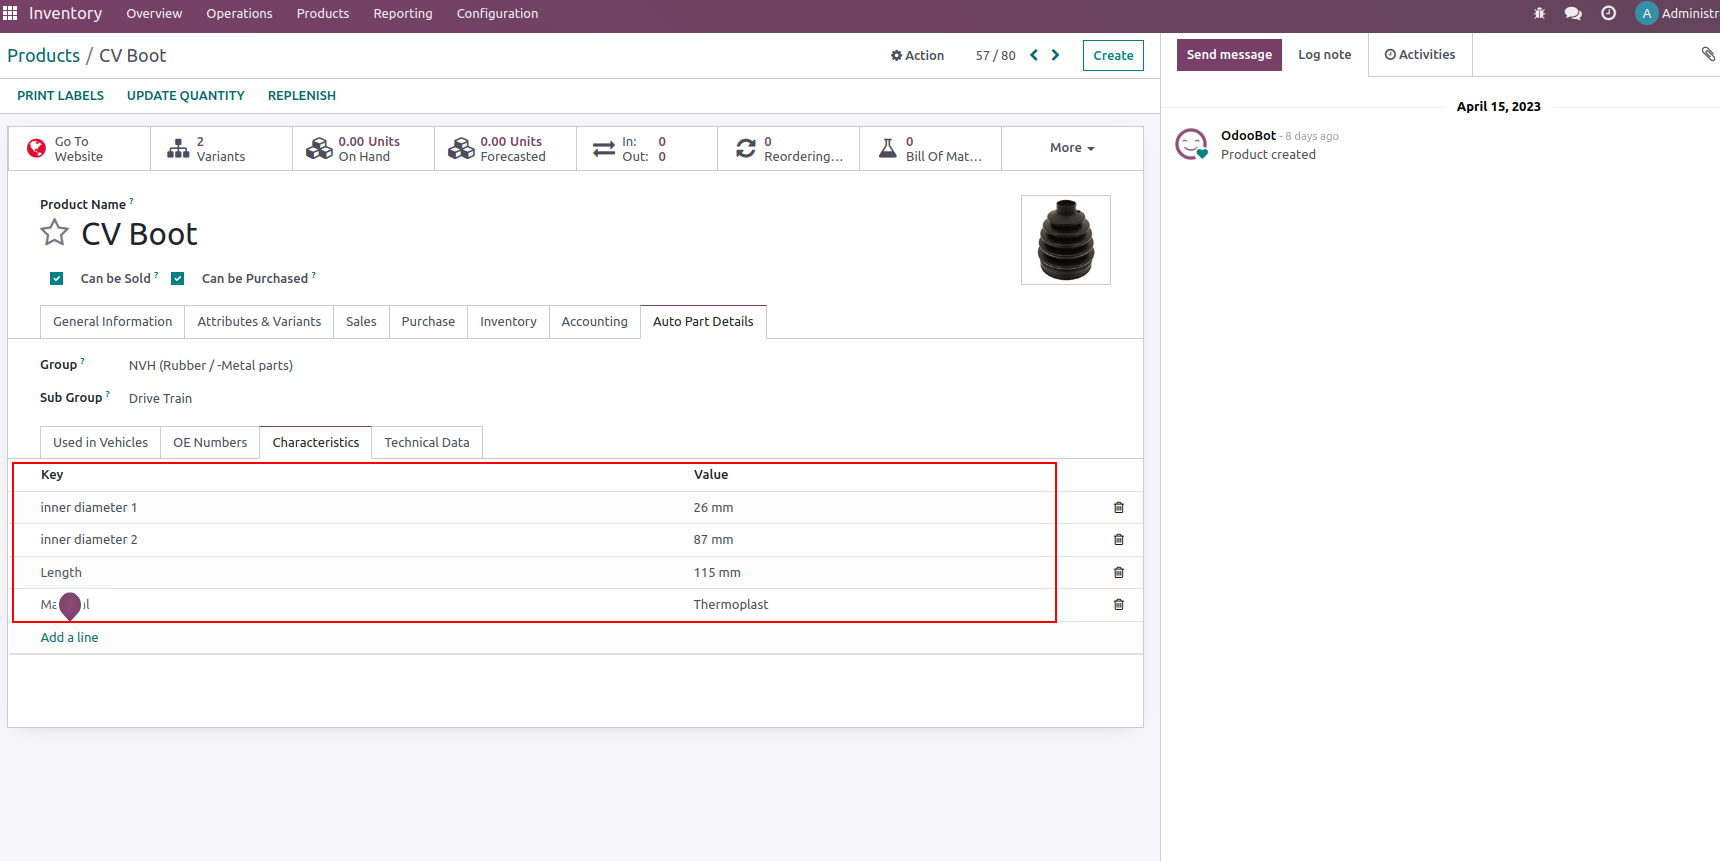
Task: Open the General Information tab
Action: (x=112, y=322)
